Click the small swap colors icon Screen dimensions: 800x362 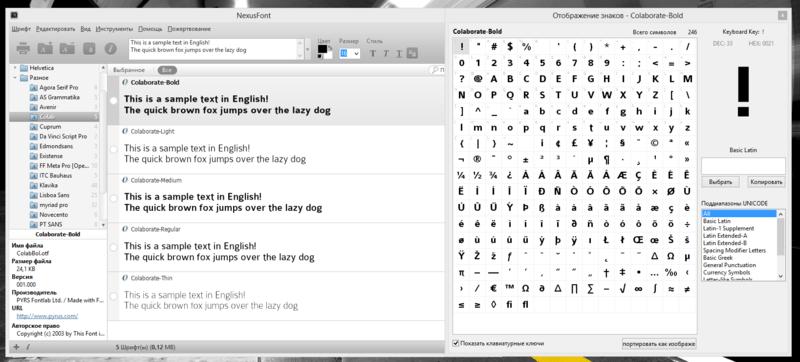[330, 47]
